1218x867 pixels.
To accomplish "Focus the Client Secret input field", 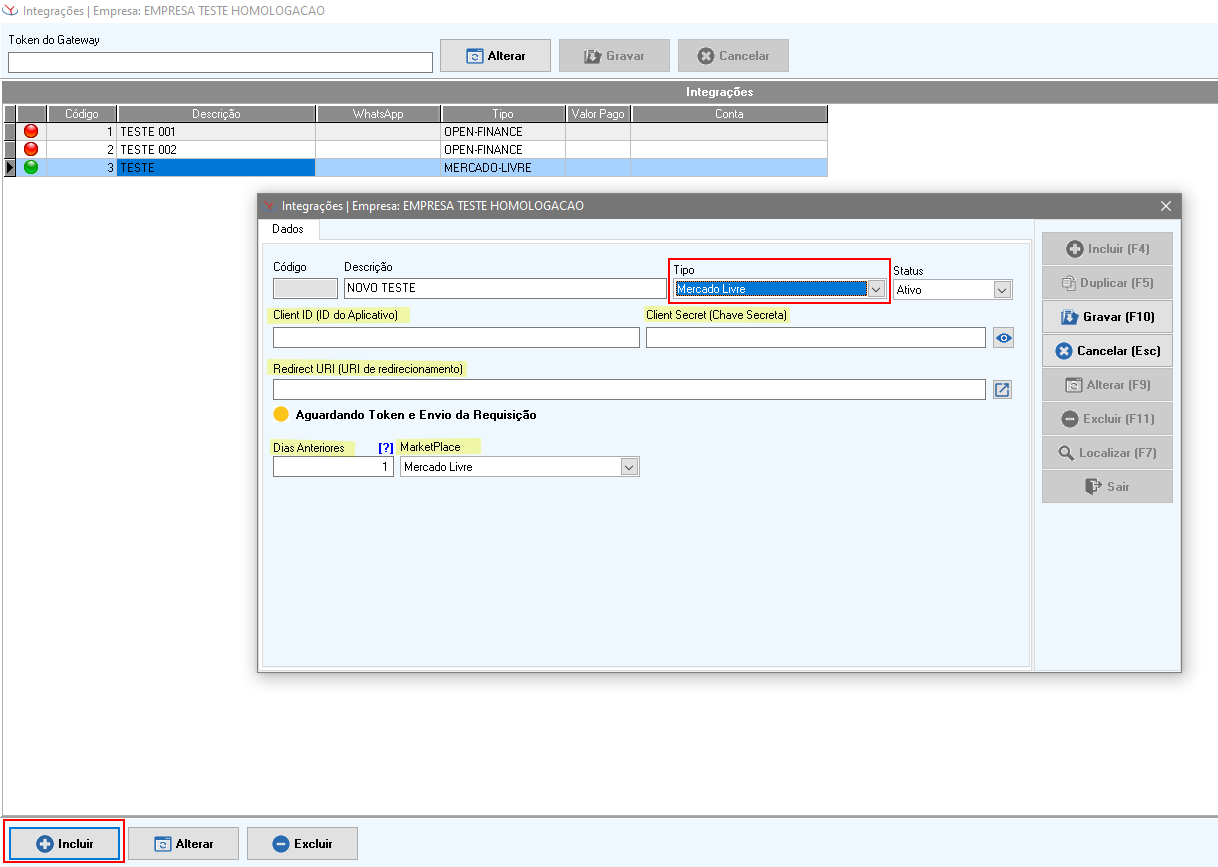I will [x=816, y=338].
